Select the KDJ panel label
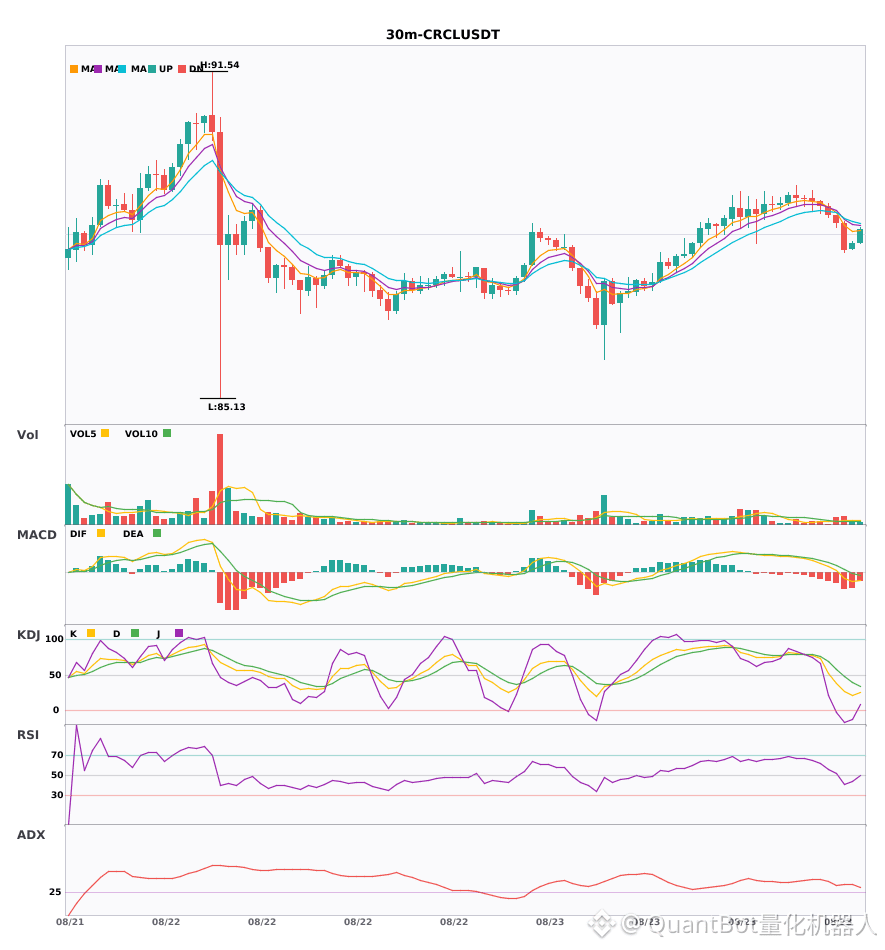Image resolution: width=885 pixels, height=950 pixels. click(x=28, y=635)
